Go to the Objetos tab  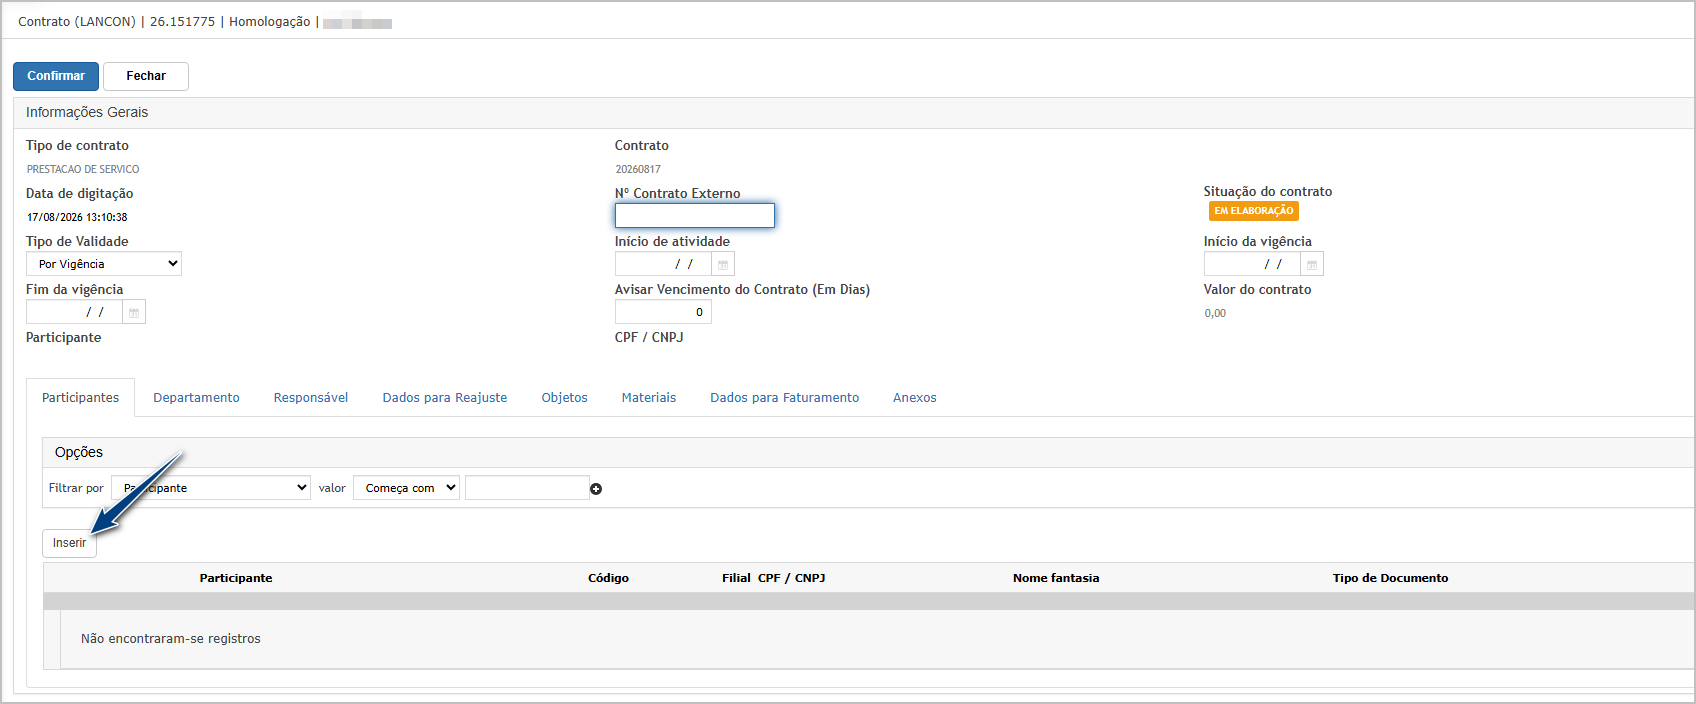565,398
